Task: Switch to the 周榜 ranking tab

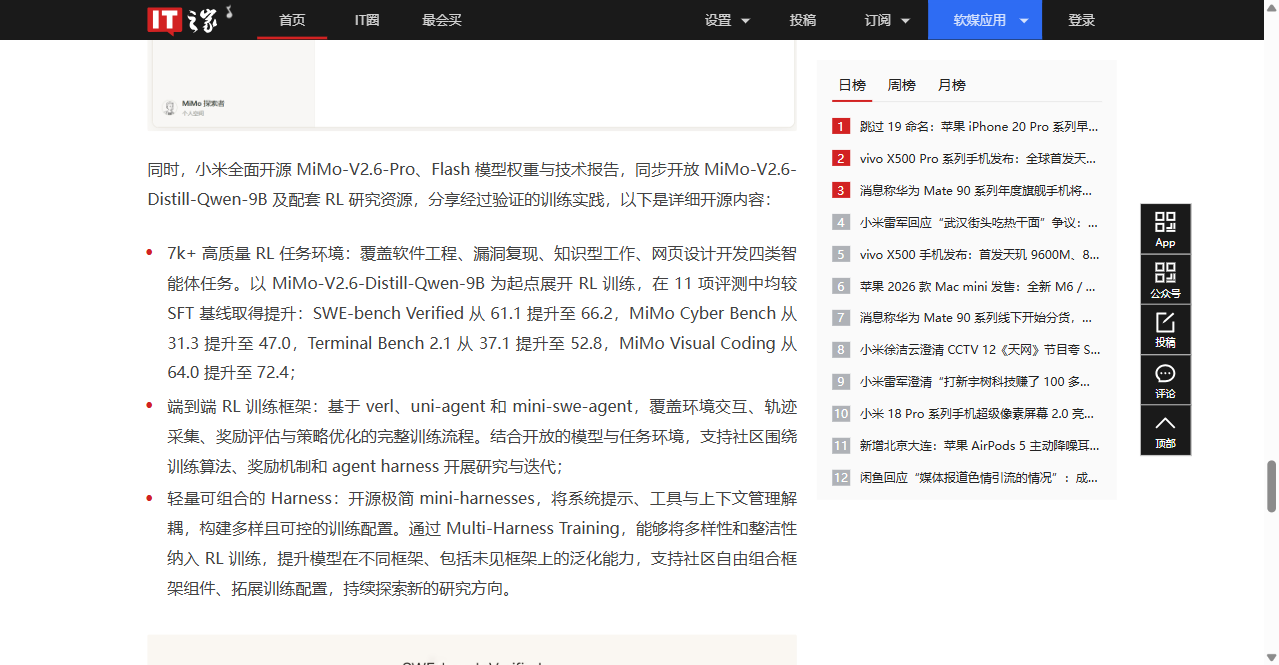Action: pyautogui.click(x=902, y=86)
